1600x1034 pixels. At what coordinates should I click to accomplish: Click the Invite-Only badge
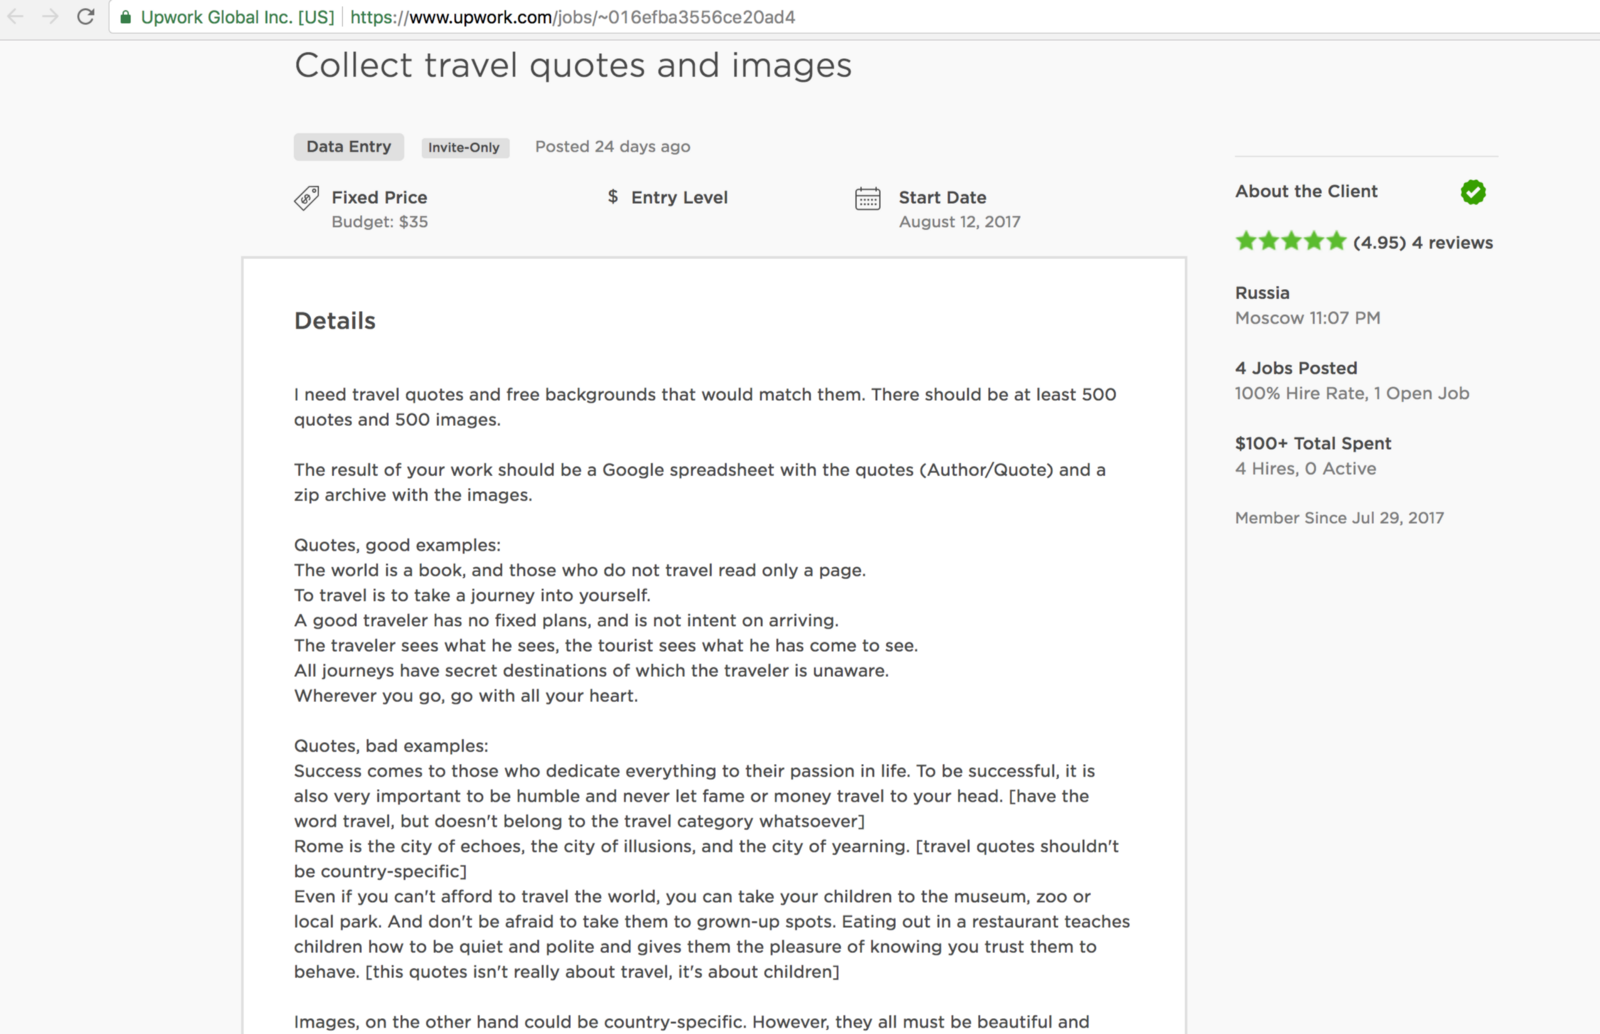pyautogui.click(x=464, y=148)
